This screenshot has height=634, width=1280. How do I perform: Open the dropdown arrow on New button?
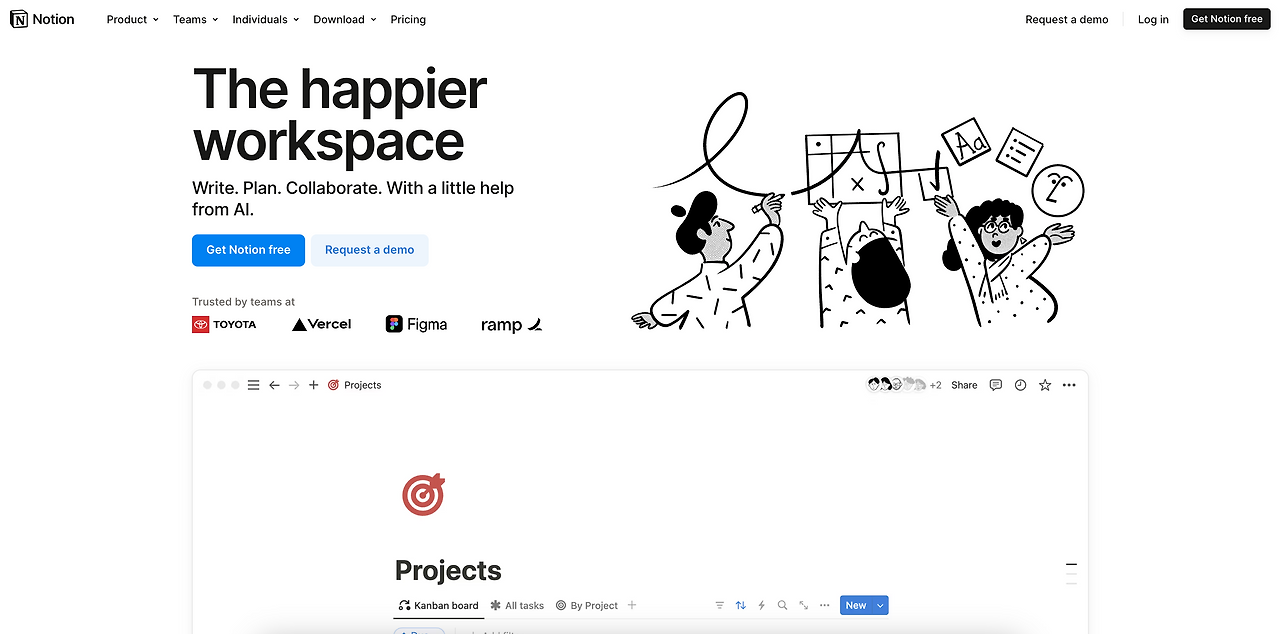pos(880,605)
